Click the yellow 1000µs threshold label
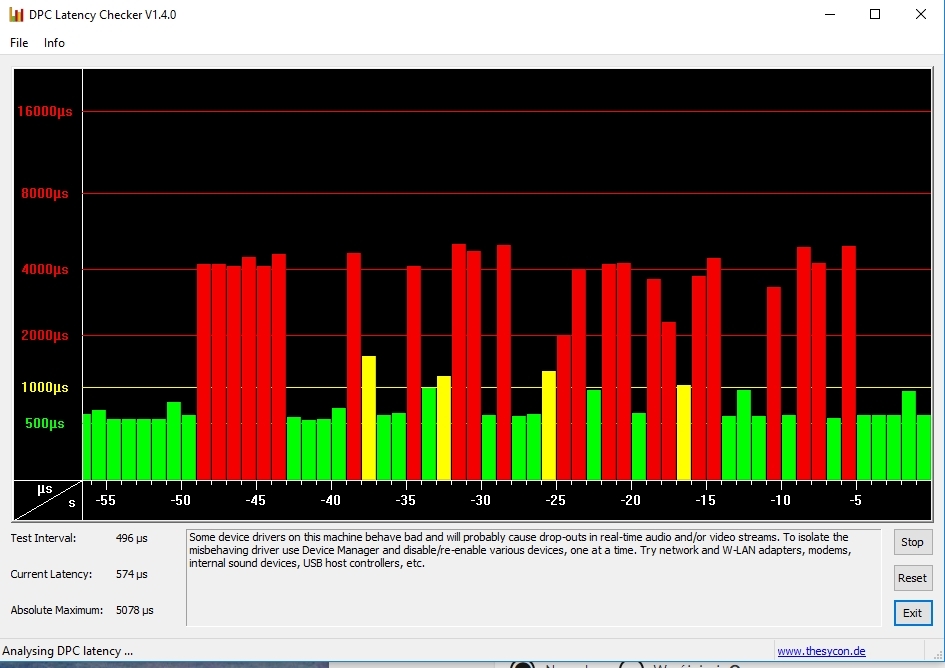Image resolution: width=945 pixels, height=668 pixels. [45, 388]
